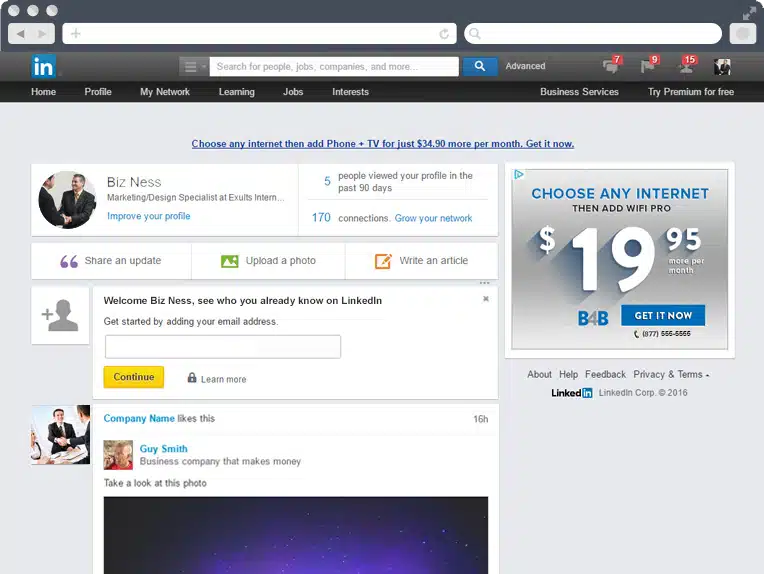Click the plus icon in address bar

pyautogui.click(x=76, y=34)
